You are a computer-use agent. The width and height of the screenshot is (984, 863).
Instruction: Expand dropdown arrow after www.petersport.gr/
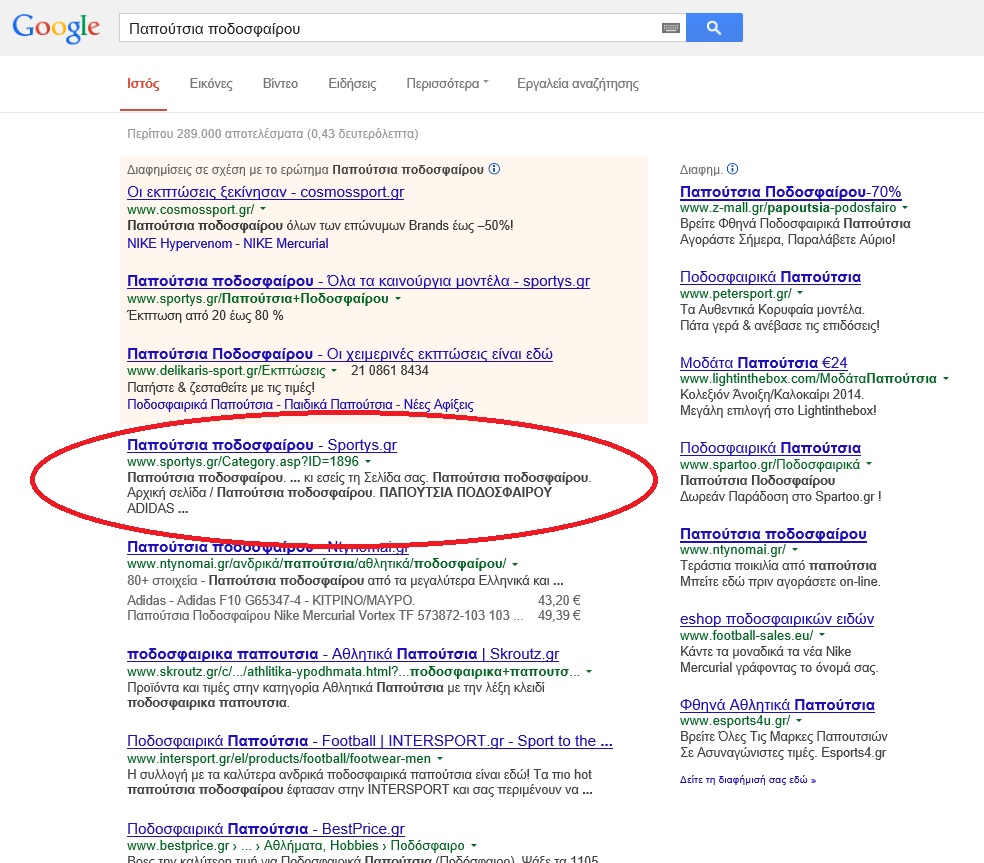click(x=800, y=293)
